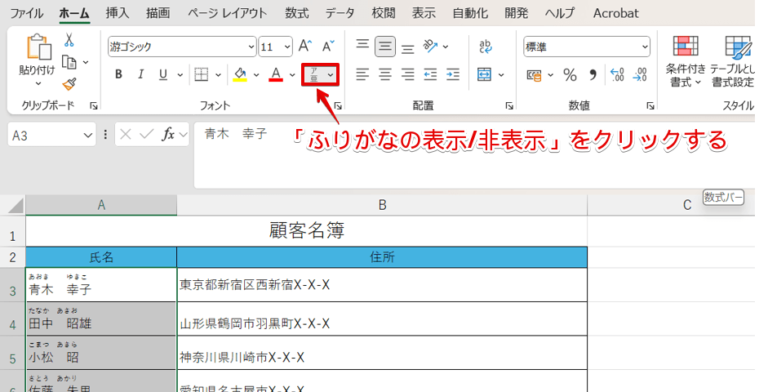Image resolution: width=768 pixels, height=392 pixels.
Task: Open the furigana options dropdown arrow
Action: click(x=331, y=75)
